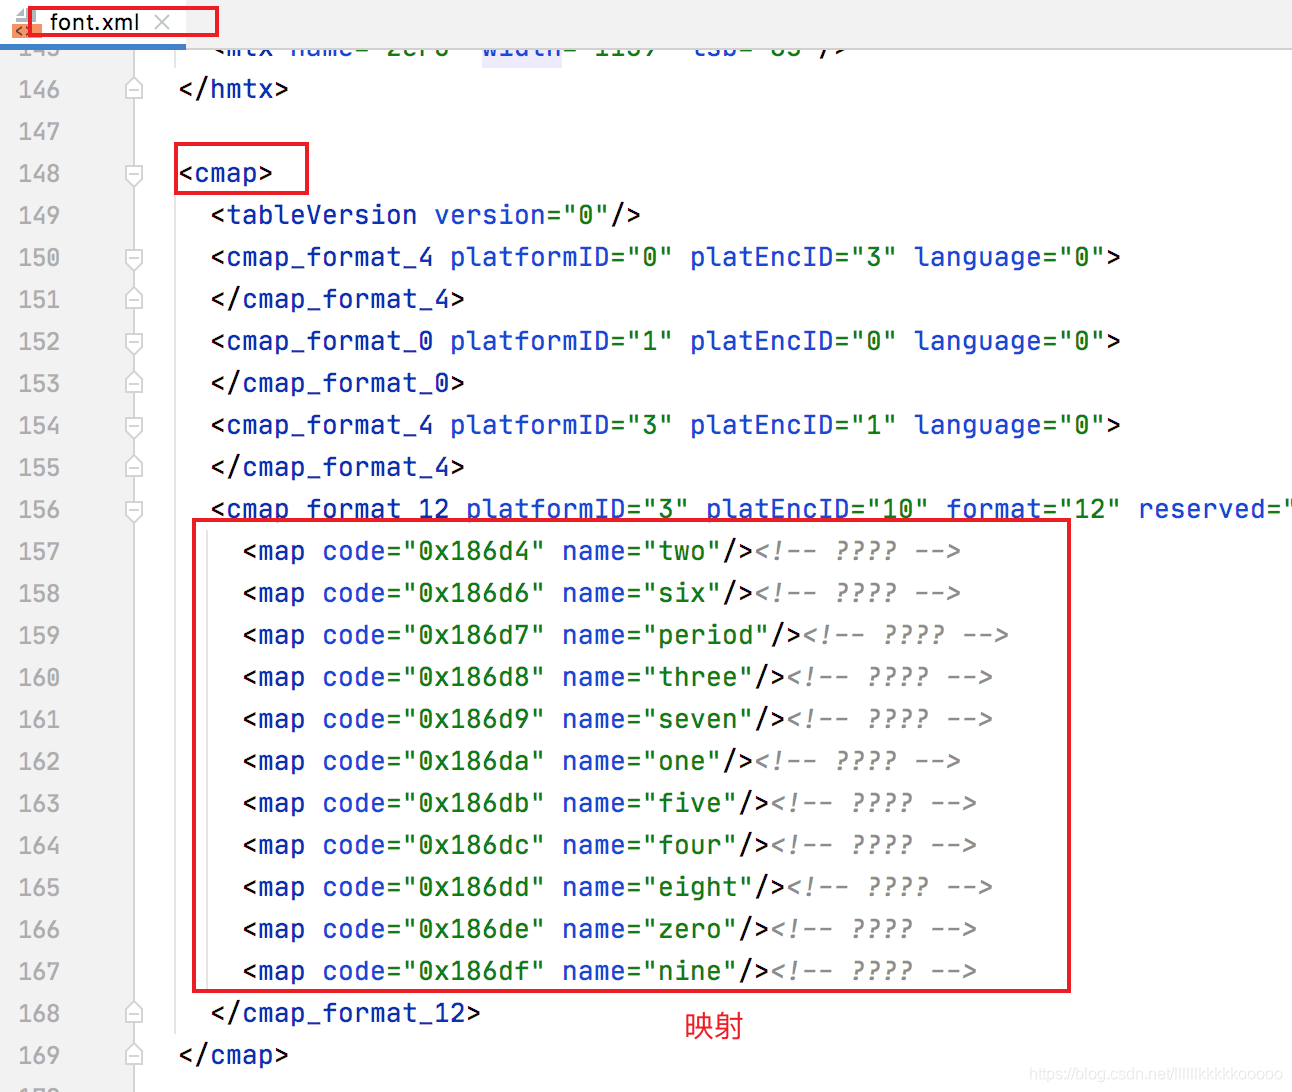The height and width of the screenshot is (1092, 1292).
Task: Click the cmap_format_12 opening tag line
Action: (x=751, y=509)
